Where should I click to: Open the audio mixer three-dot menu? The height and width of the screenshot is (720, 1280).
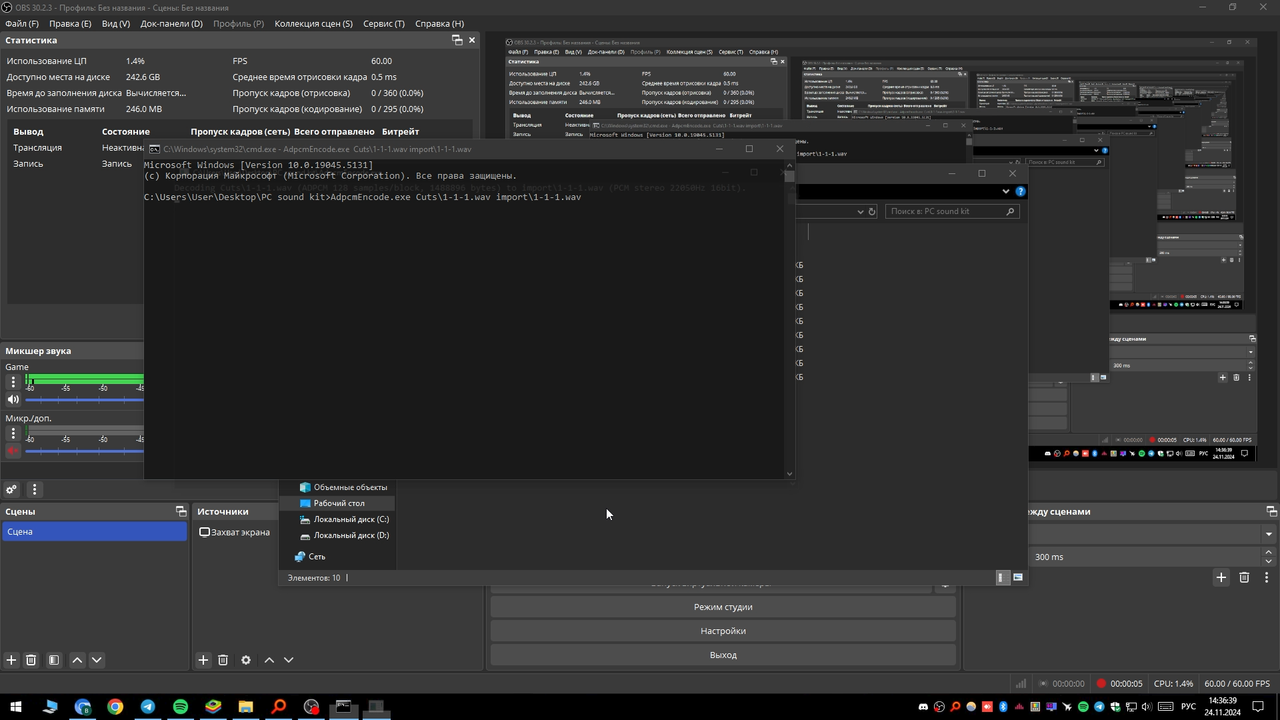(34, 490)
